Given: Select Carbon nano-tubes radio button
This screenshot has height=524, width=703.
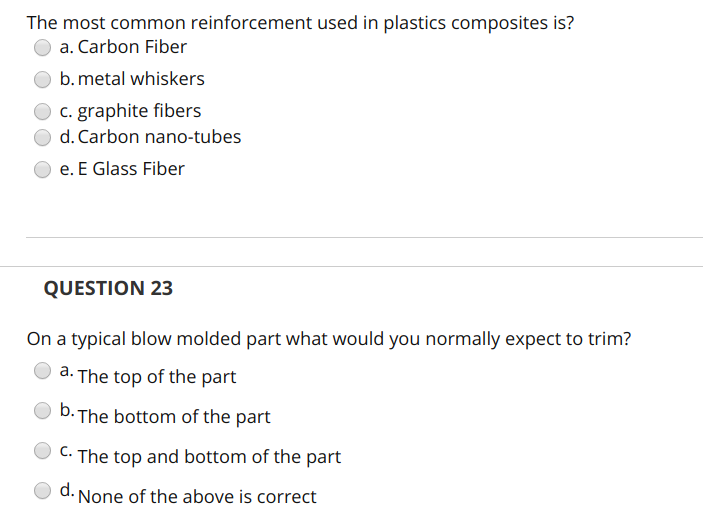Looking at the screenshot, I should 43,138.
